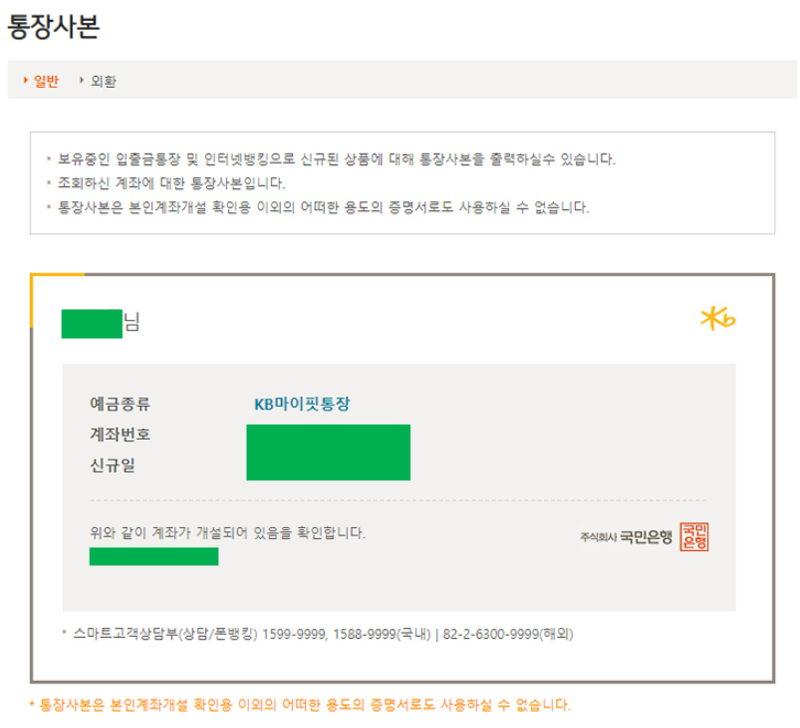The height and width of the screenshot is (728, 800).
Task: Select the 일반 tab
Action: click(x=46, y=81)
